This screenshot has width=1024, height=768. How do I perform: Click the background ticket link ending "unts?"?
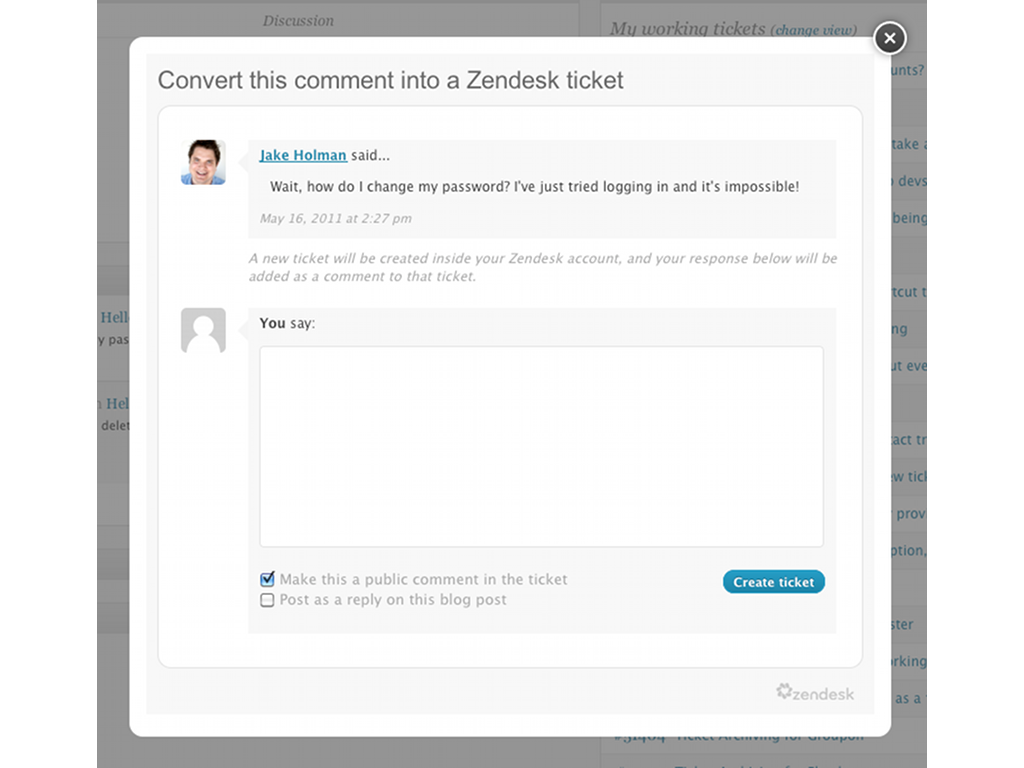pos(907,70)
